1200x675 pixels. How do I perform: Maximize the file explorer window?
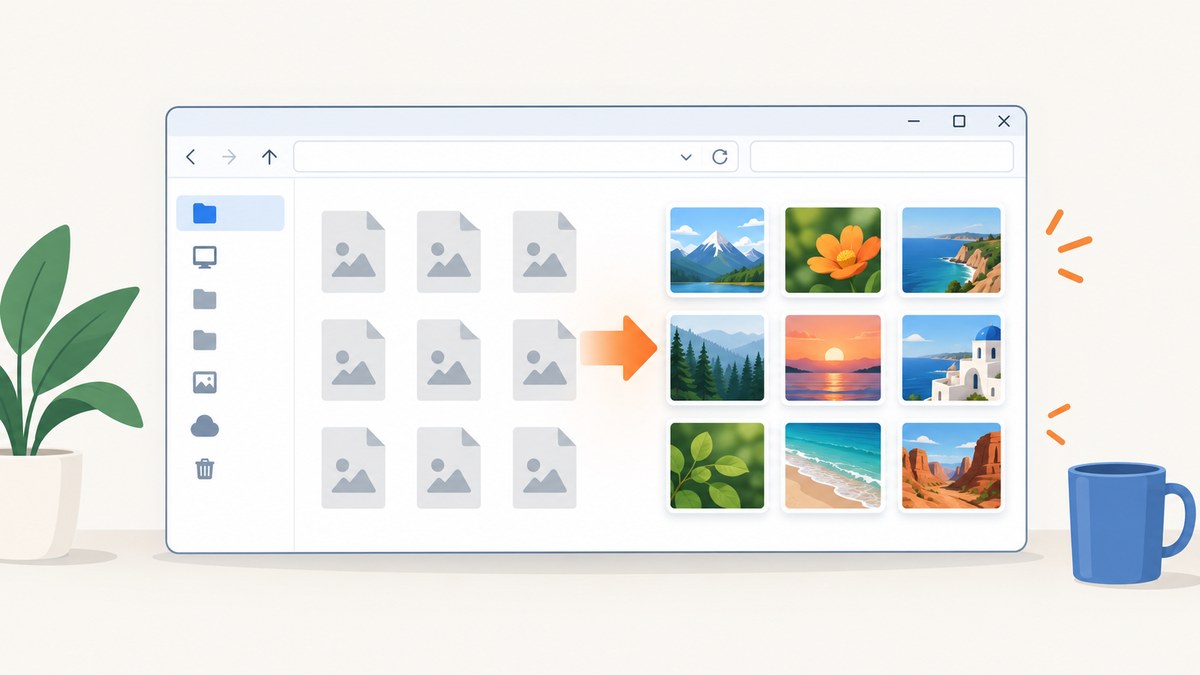(959, 121)
